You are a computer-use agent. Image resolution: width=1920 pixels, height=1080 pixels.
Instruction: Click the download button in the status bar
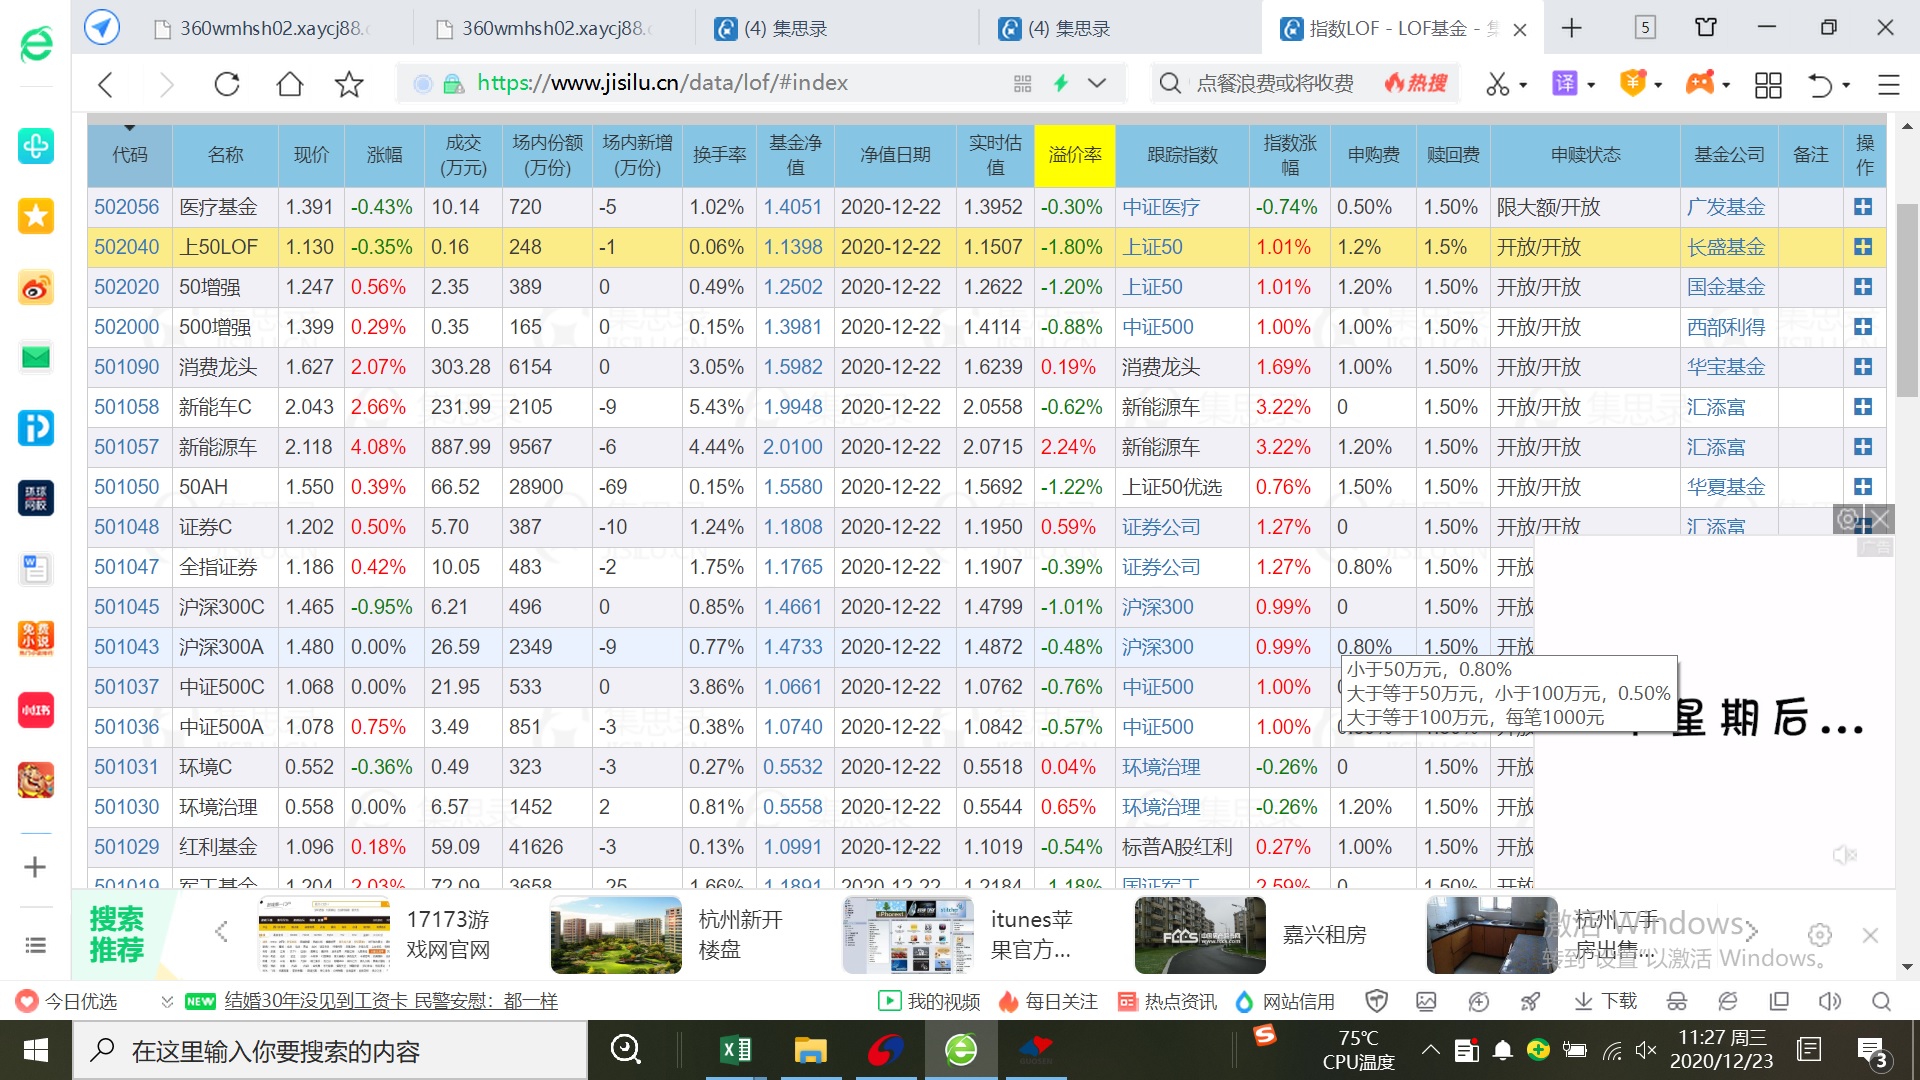pyautogui.click(x=1606, y=1001)
